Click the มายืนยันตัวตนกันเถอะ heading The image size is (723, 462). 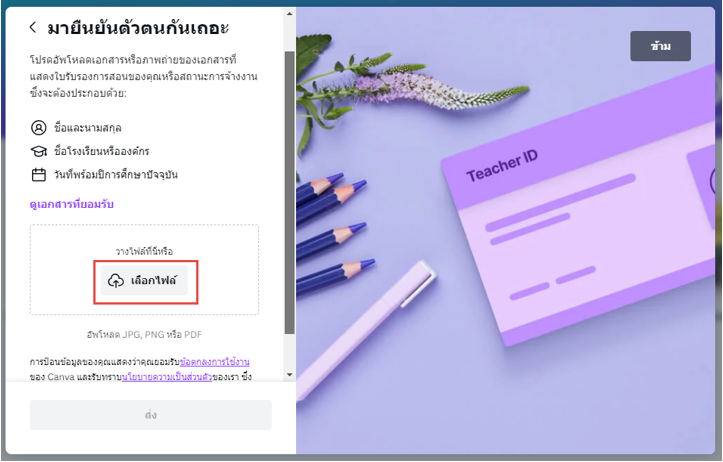click(138, 28)
